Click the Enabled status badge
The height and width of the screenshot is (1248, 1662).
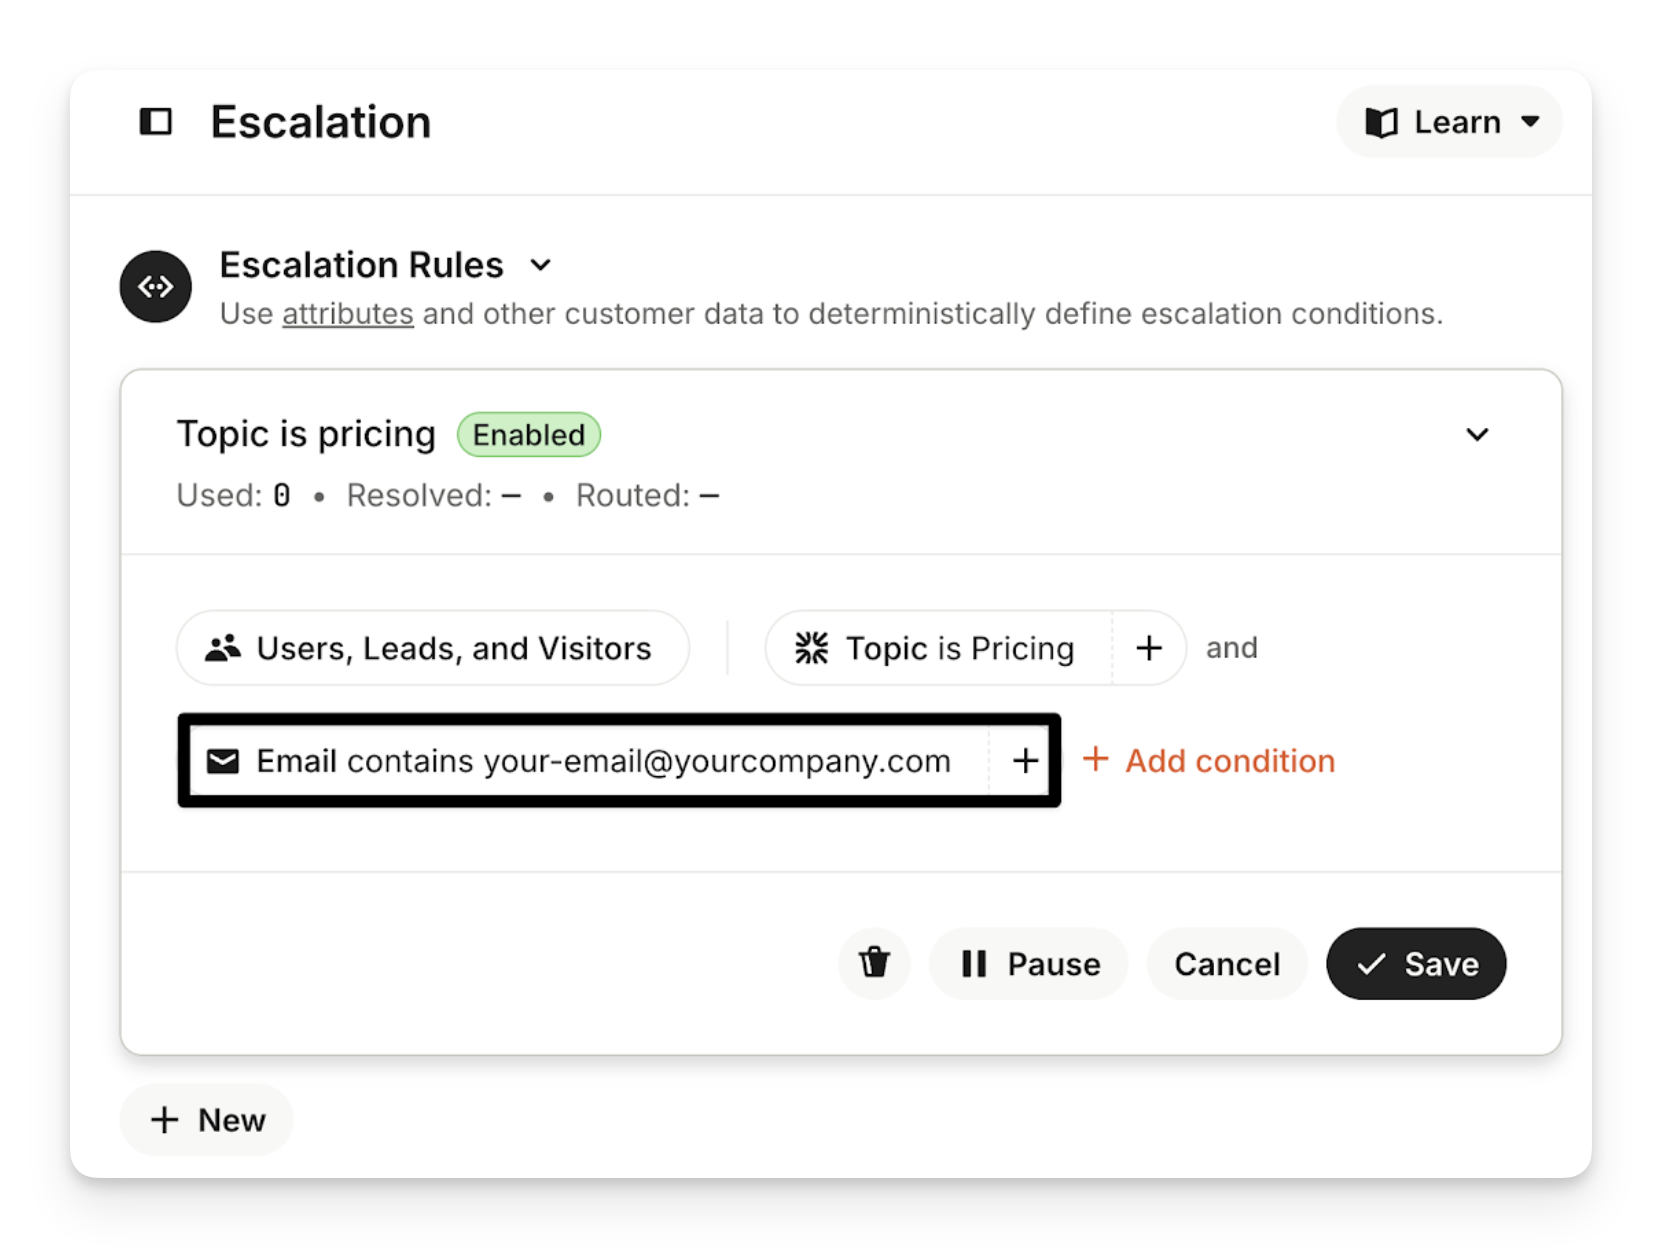(x=529, y=435)
